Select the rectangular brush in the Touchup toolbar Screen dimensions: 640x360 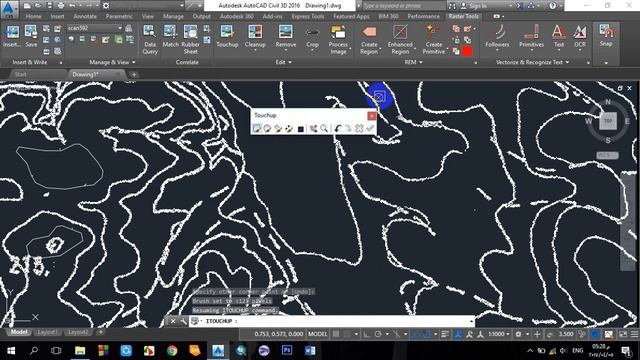coord(257,129)
